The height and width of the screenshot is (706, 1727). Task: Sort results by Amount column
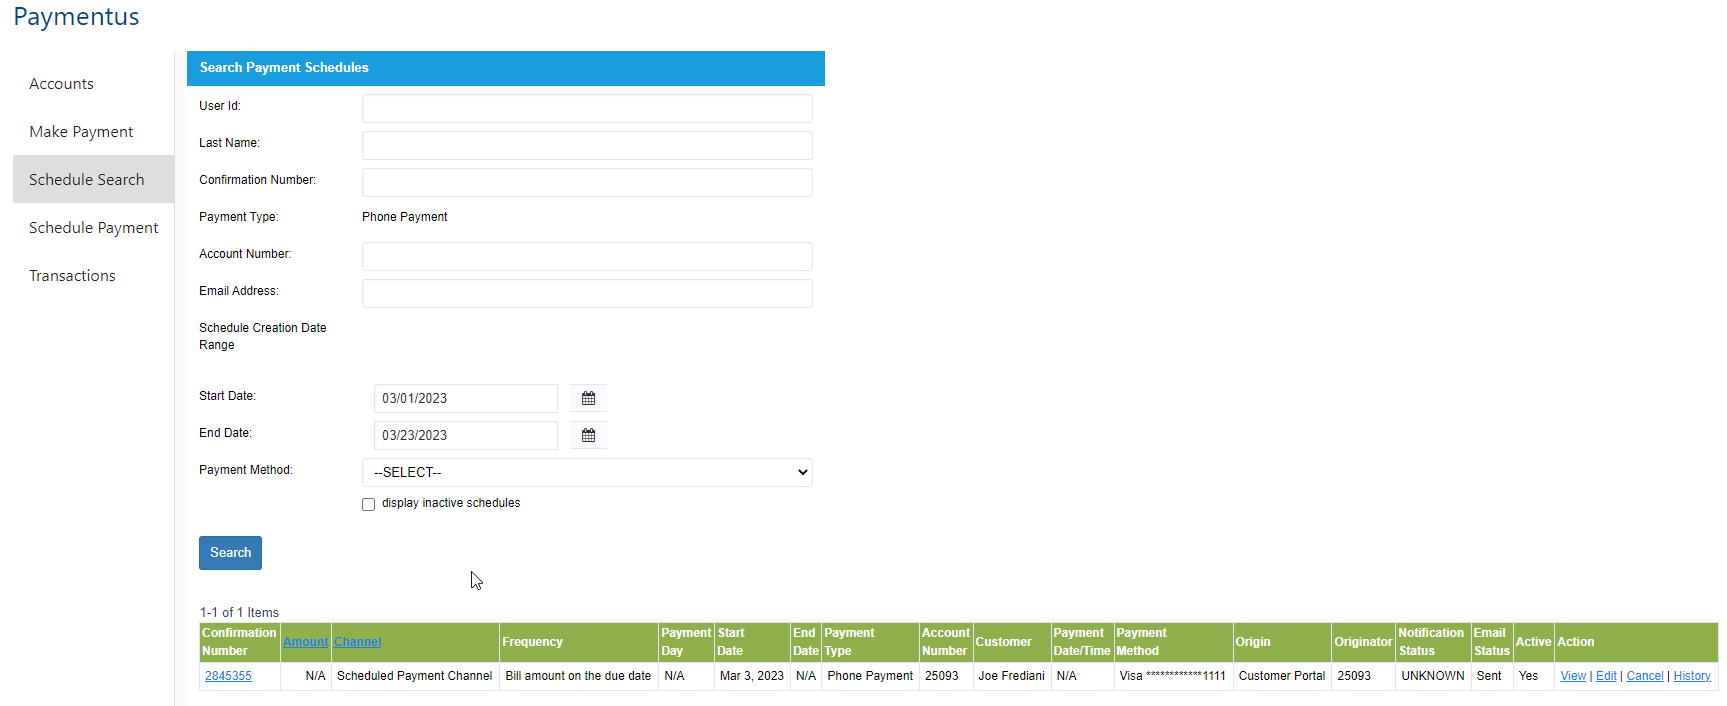tap(305, 642)
